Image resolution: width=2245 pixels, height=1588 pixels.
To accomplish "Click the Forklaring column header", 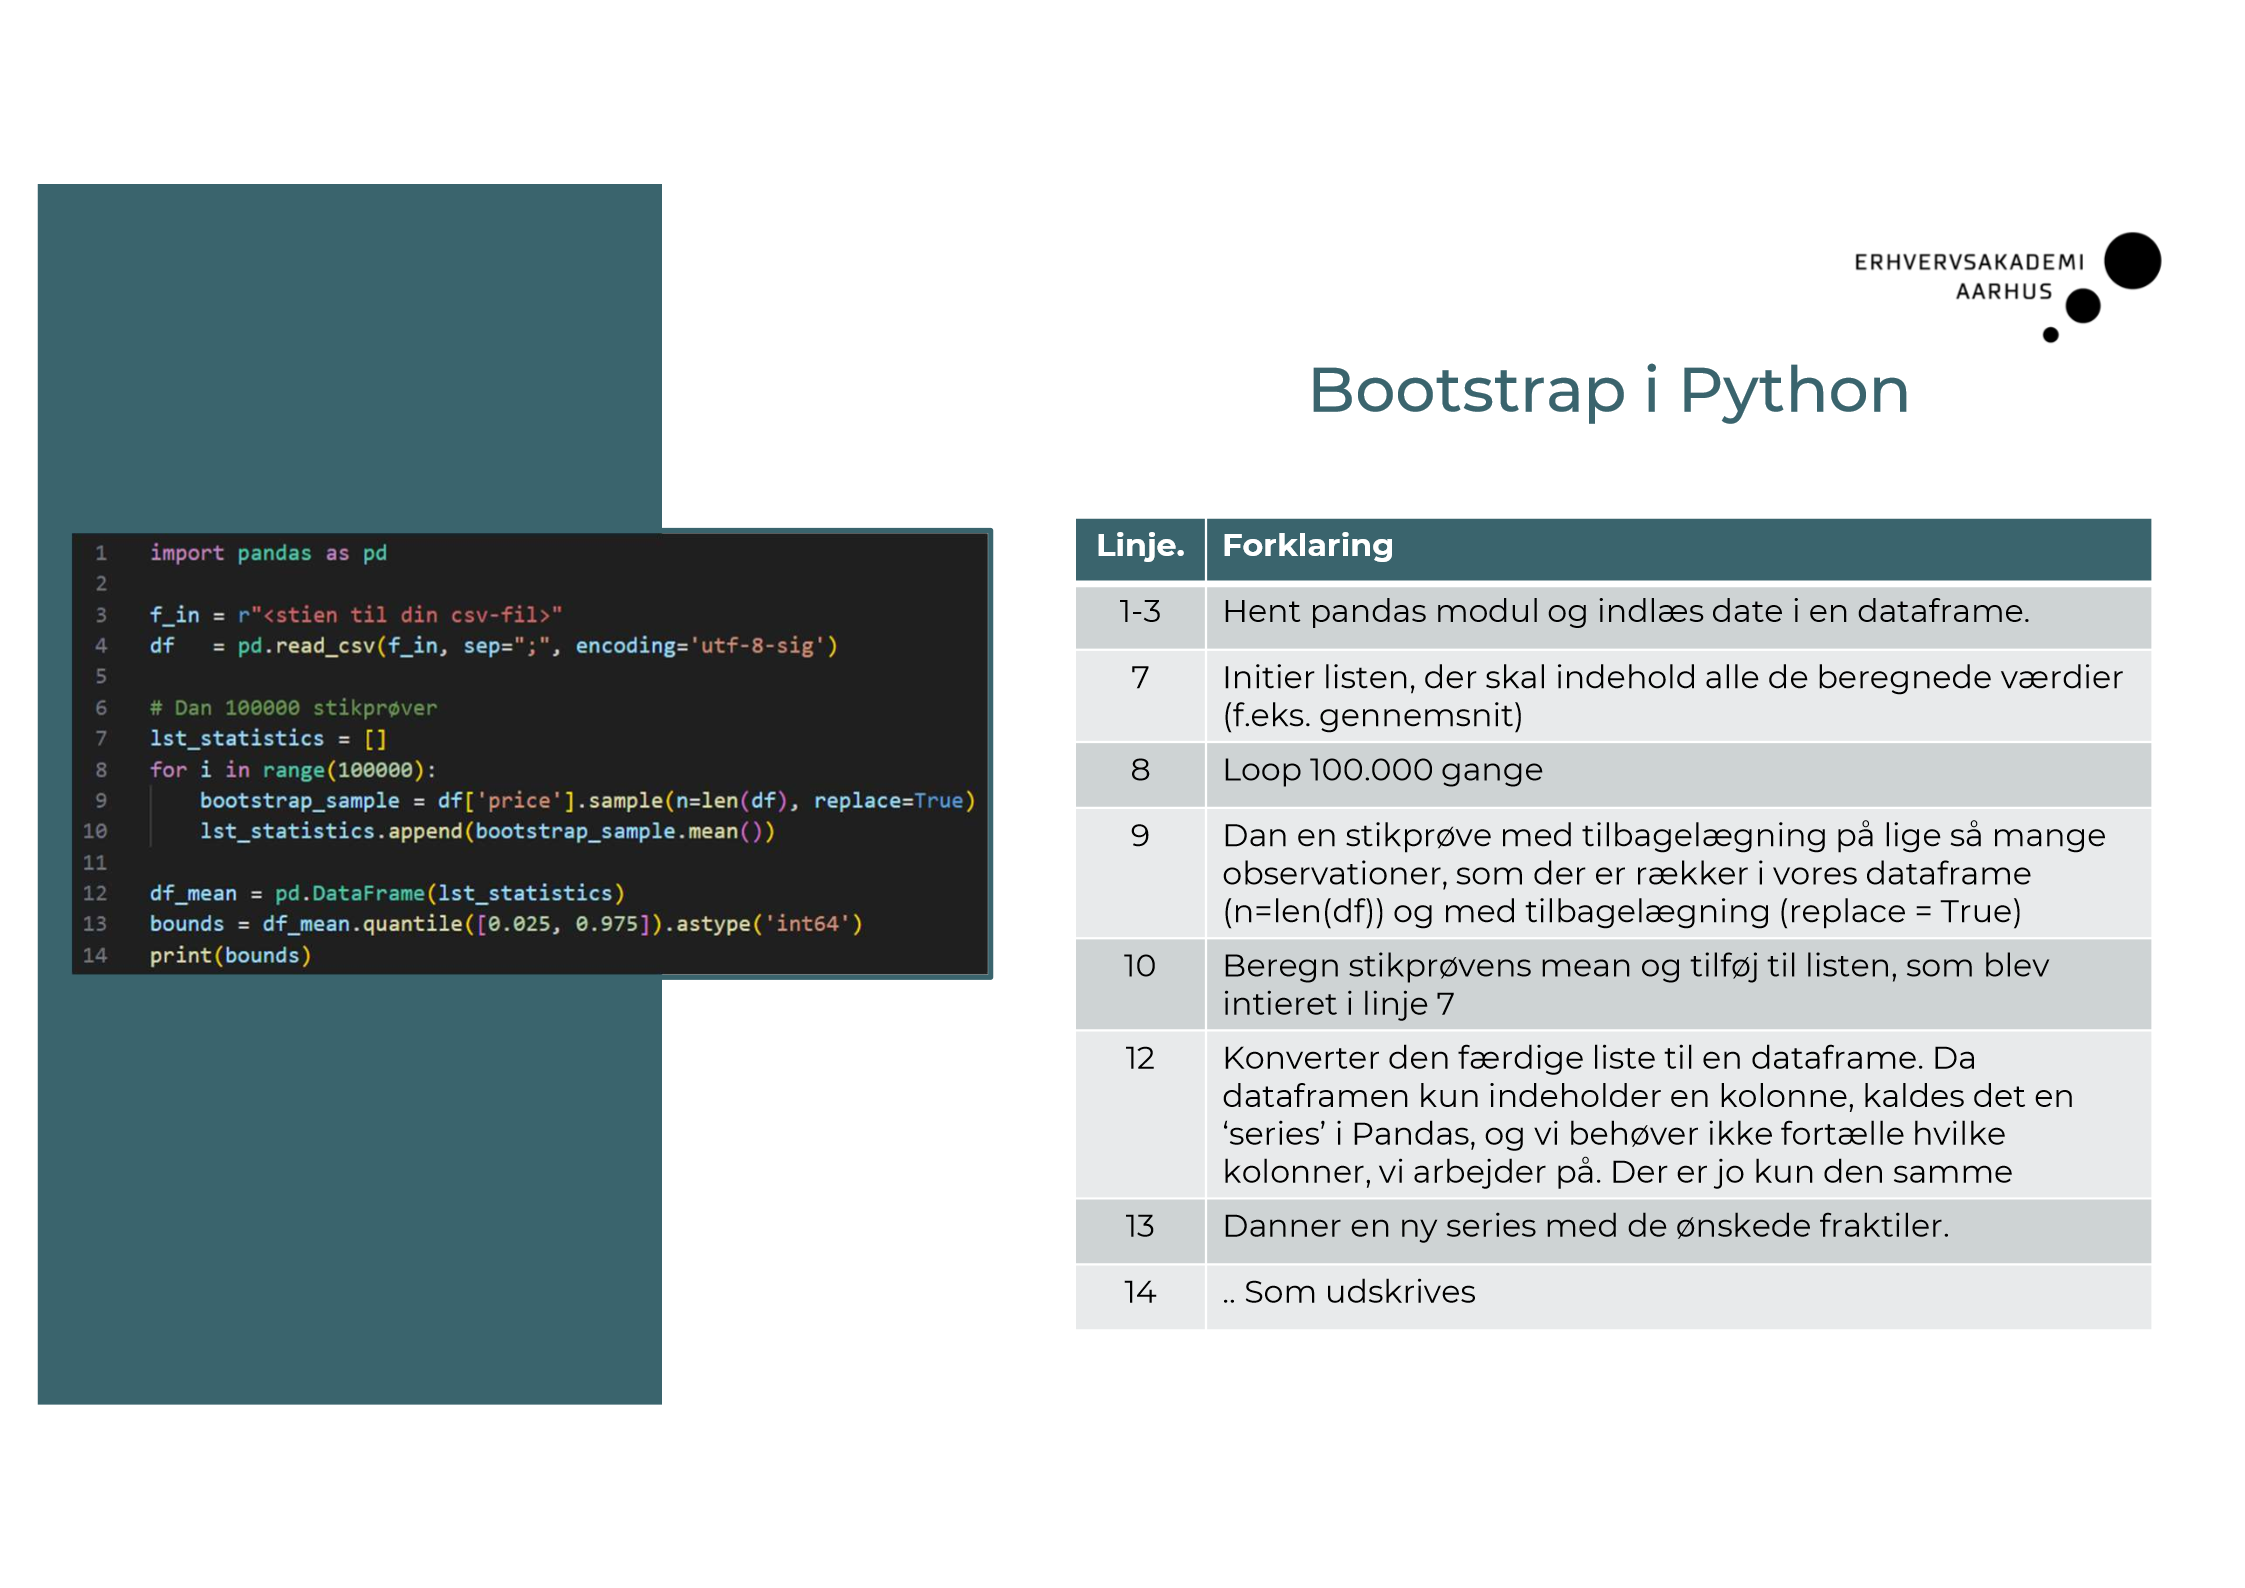I will [1306, 546].
